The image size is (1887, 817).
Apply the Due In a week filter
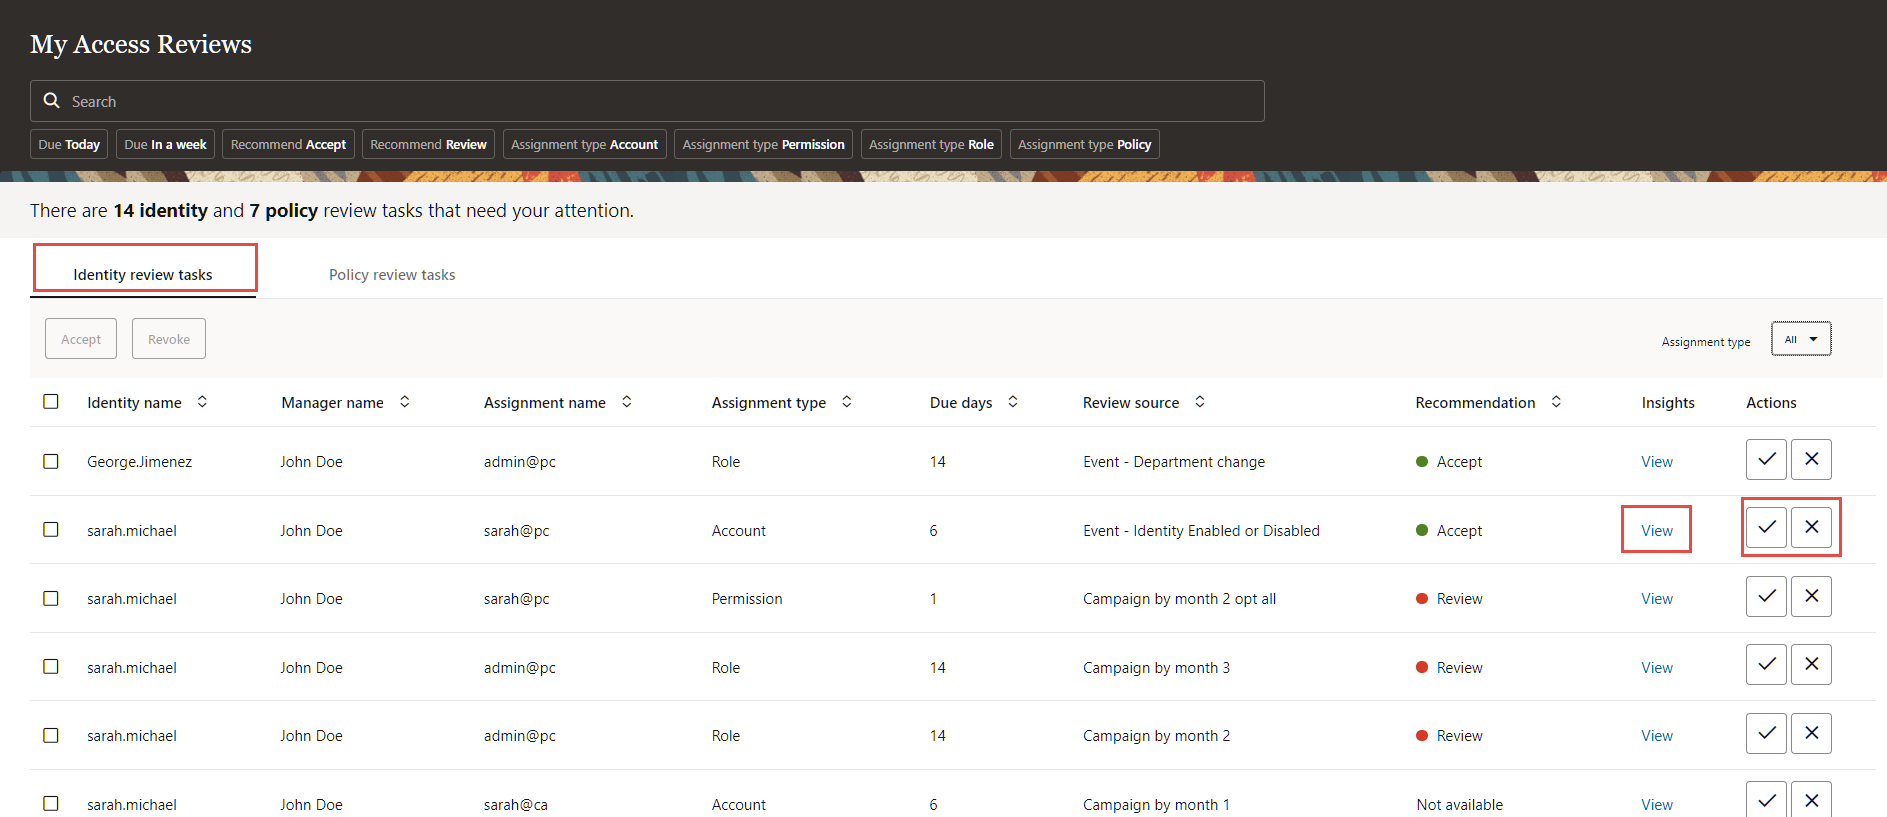(165, 144)
